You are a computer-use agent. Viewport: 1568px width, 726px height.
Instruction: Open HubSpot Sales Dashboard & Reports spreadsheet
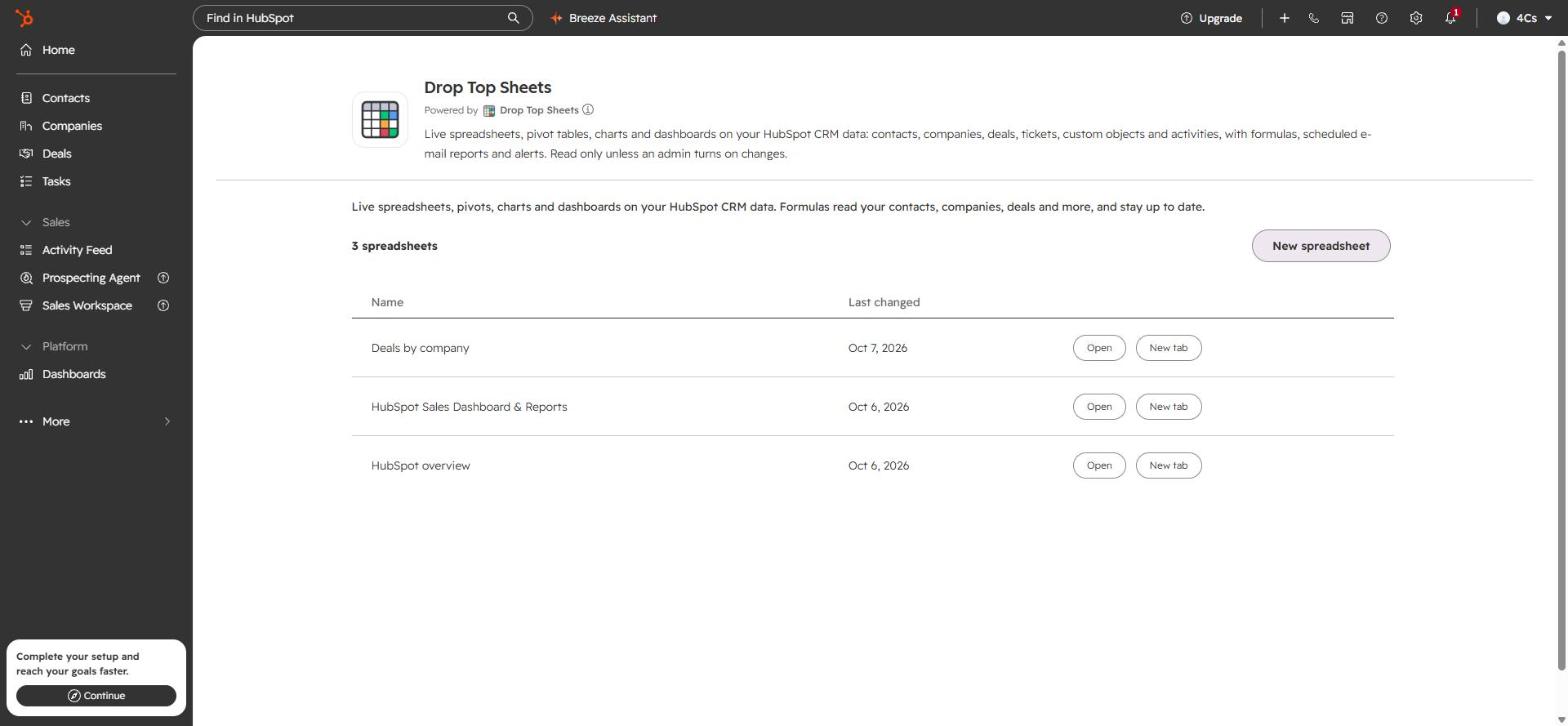pos(1099,407)
